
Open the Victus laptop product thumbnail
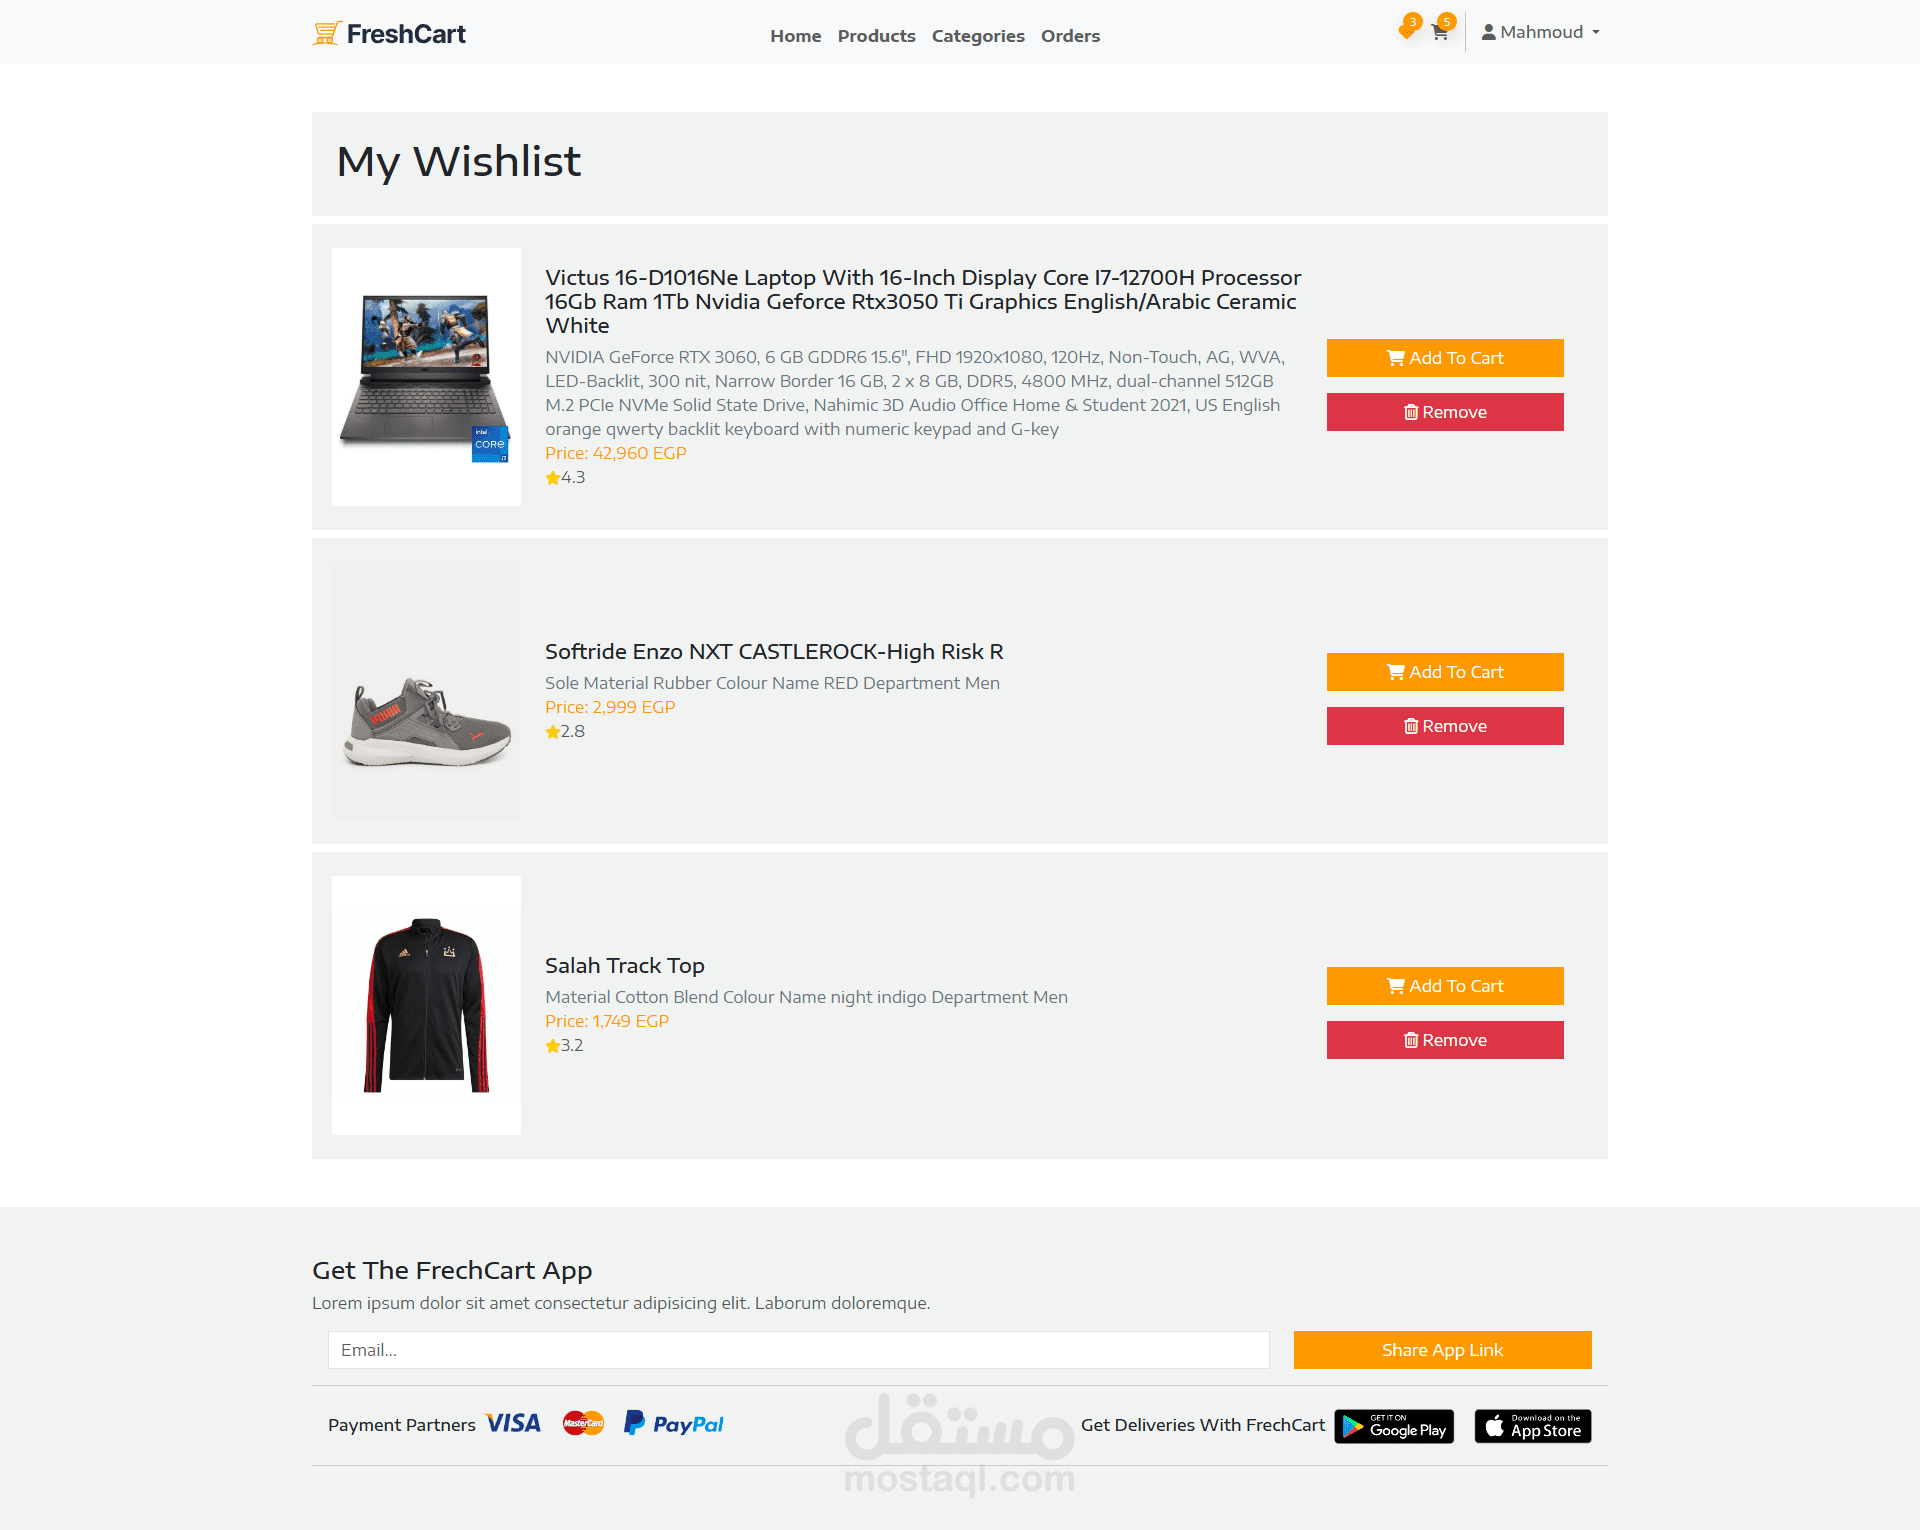click(x=426, y=377)
